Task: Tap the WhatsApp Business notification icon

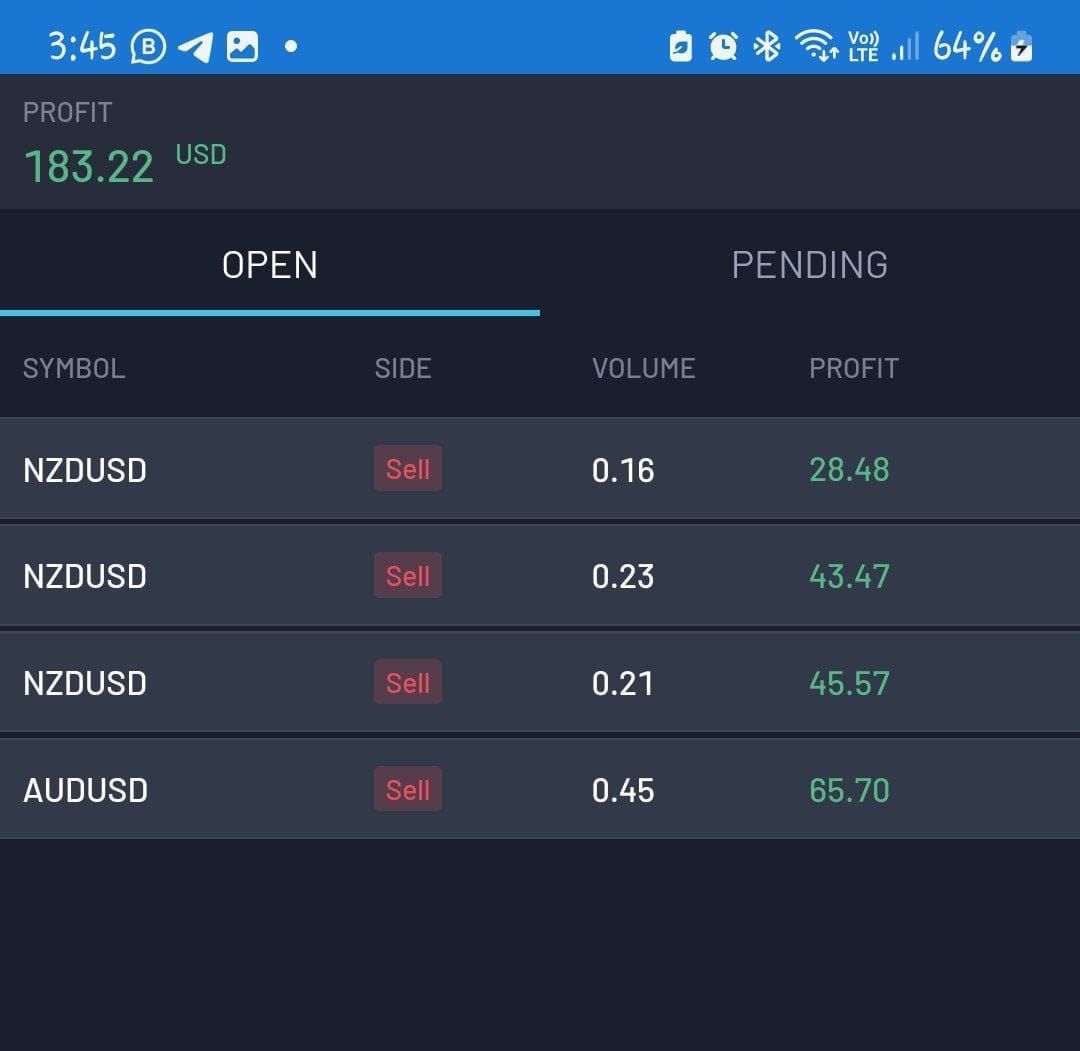Action: coord(149,47)
